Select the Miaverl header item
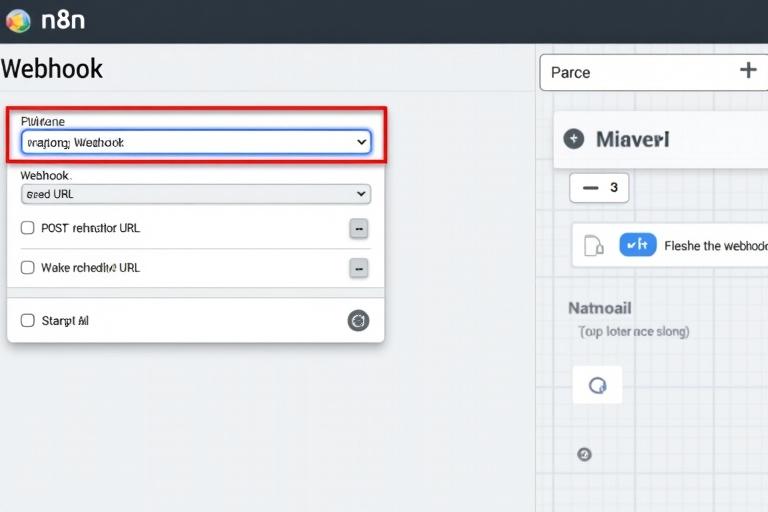Viewport: 768px width, 512px height. 632,139
